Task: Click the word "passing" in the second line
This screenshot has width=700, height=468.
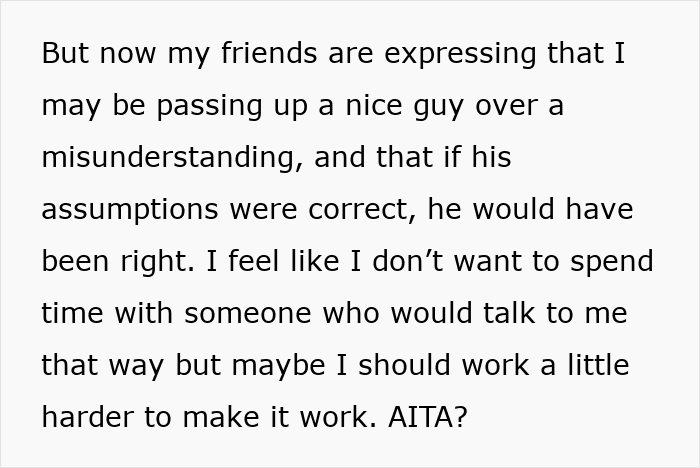Action: tap(187, 106)
